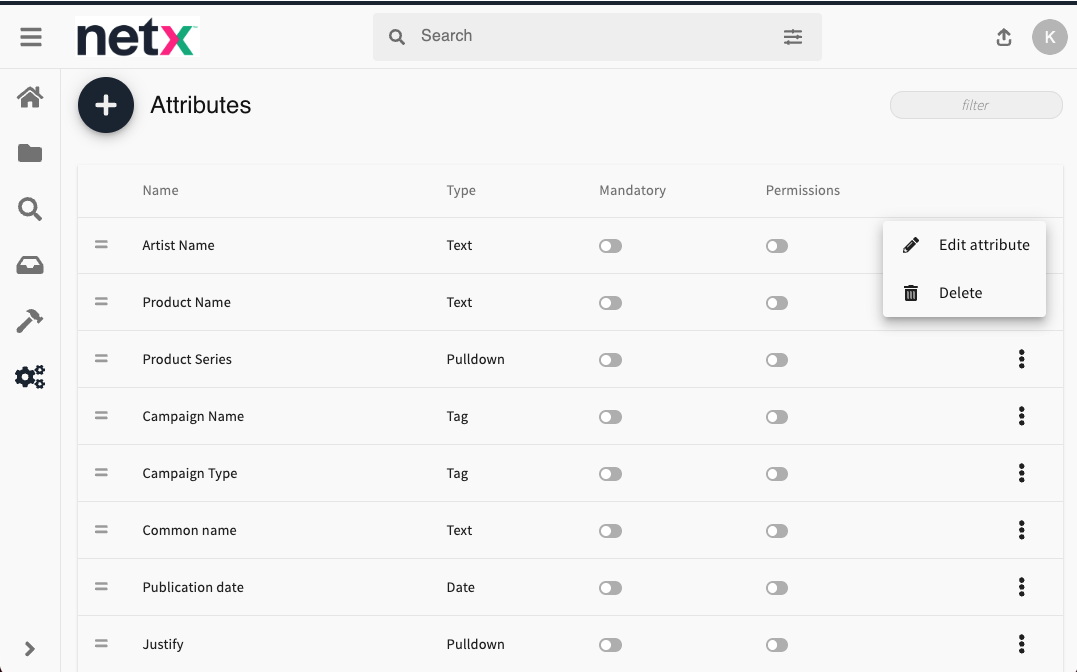Open the hamburger main menu
The height and width of the screenshot is (672, 1077).
[x=31, y=36]
